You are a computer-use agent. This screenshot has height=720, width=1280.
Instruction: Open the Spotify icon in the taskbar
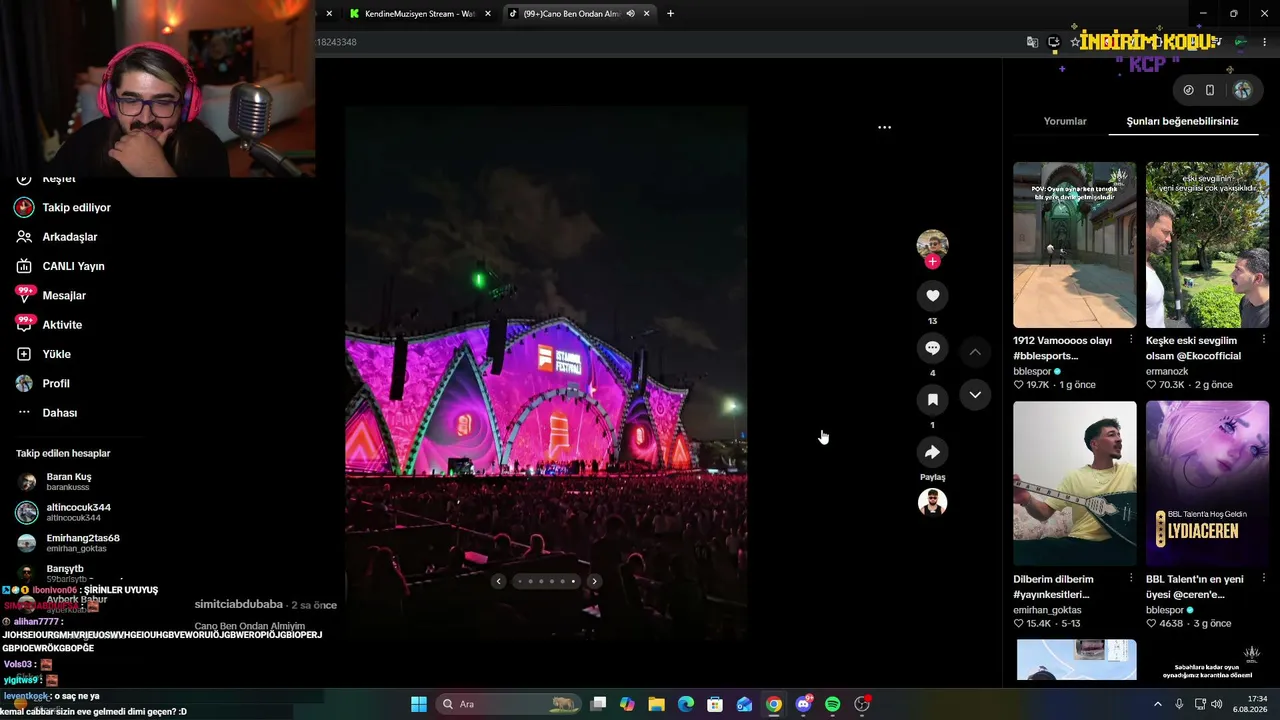click(x=833, y=704)
